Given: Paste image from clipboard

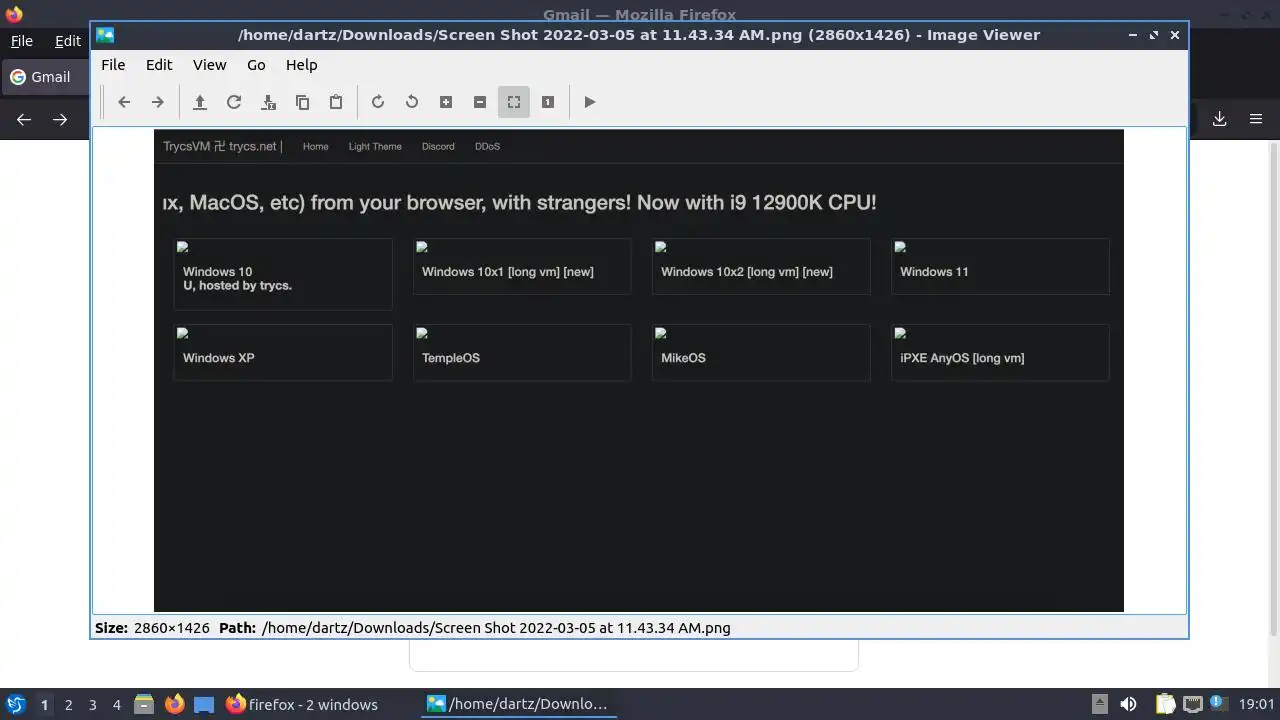Looking at the screenshot, I should click(x=336, y=102).
